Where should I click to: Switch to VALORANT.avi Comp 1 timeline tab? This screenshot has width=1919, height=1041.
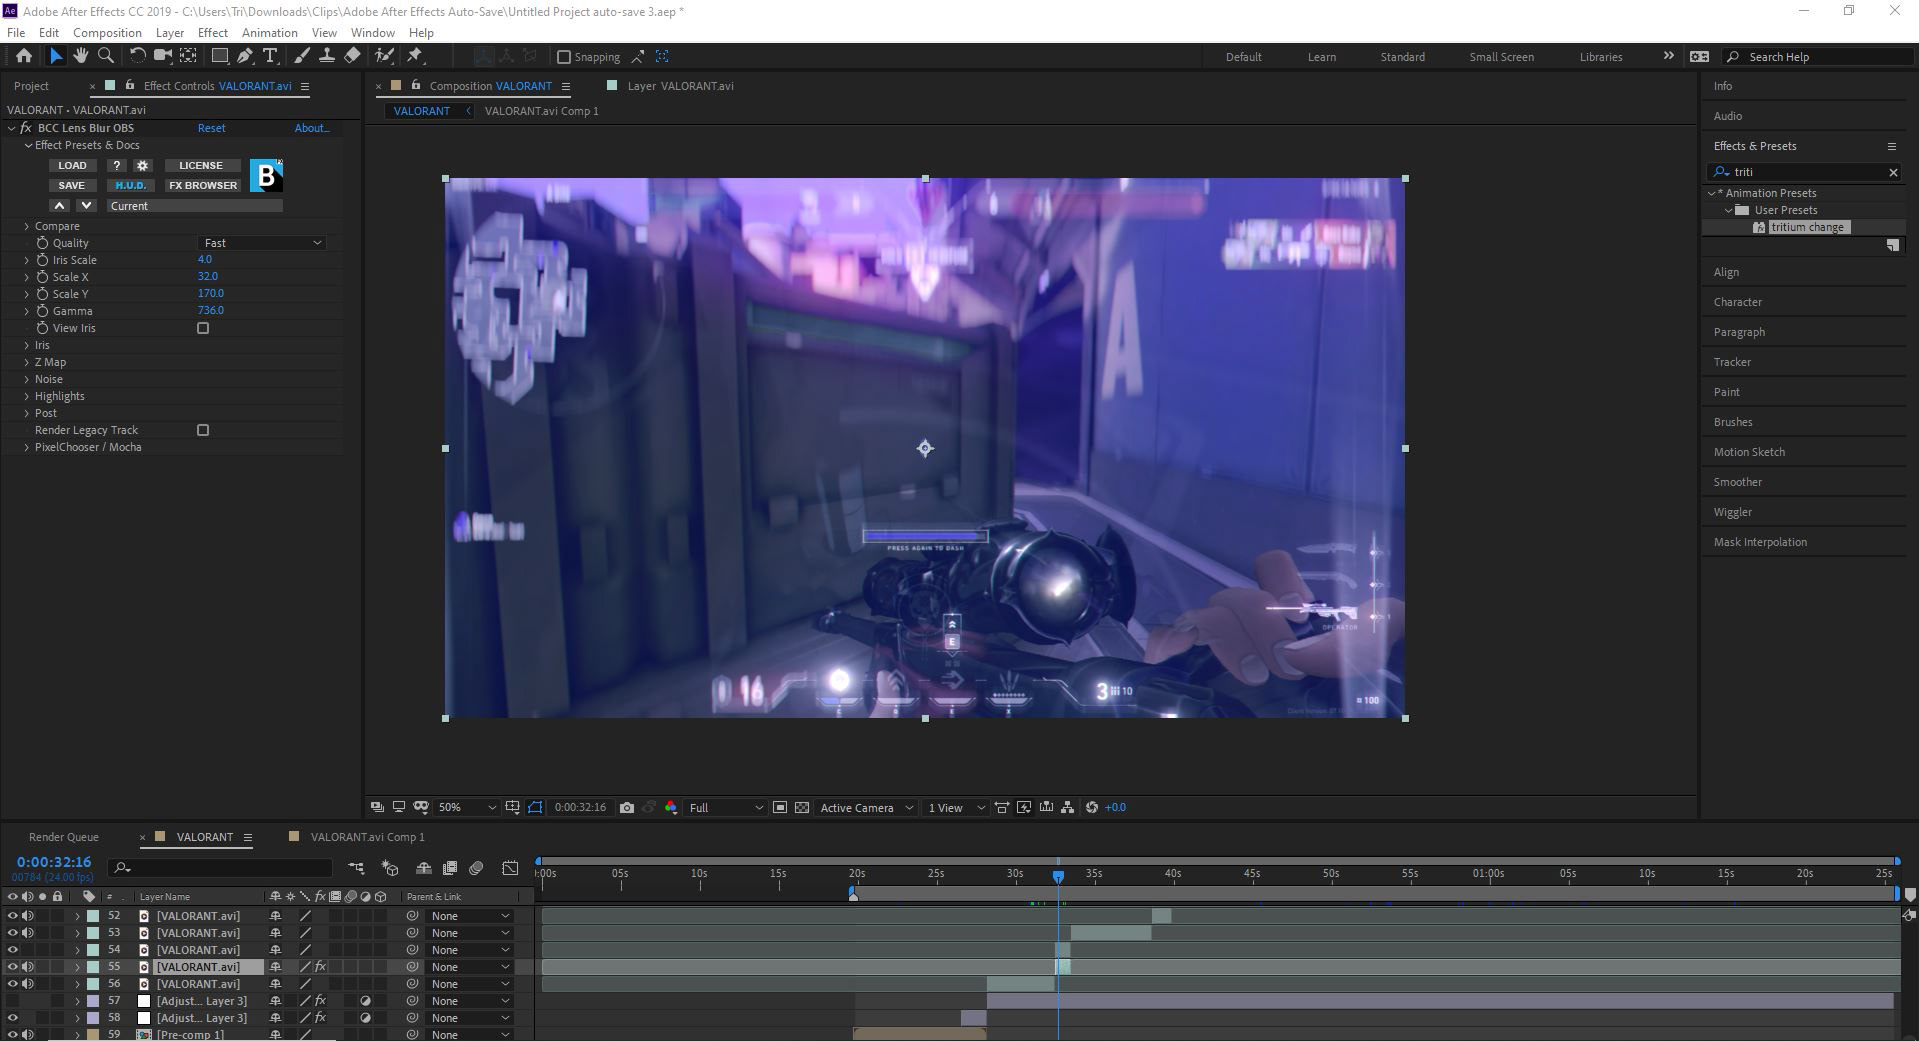coord(367,837)
